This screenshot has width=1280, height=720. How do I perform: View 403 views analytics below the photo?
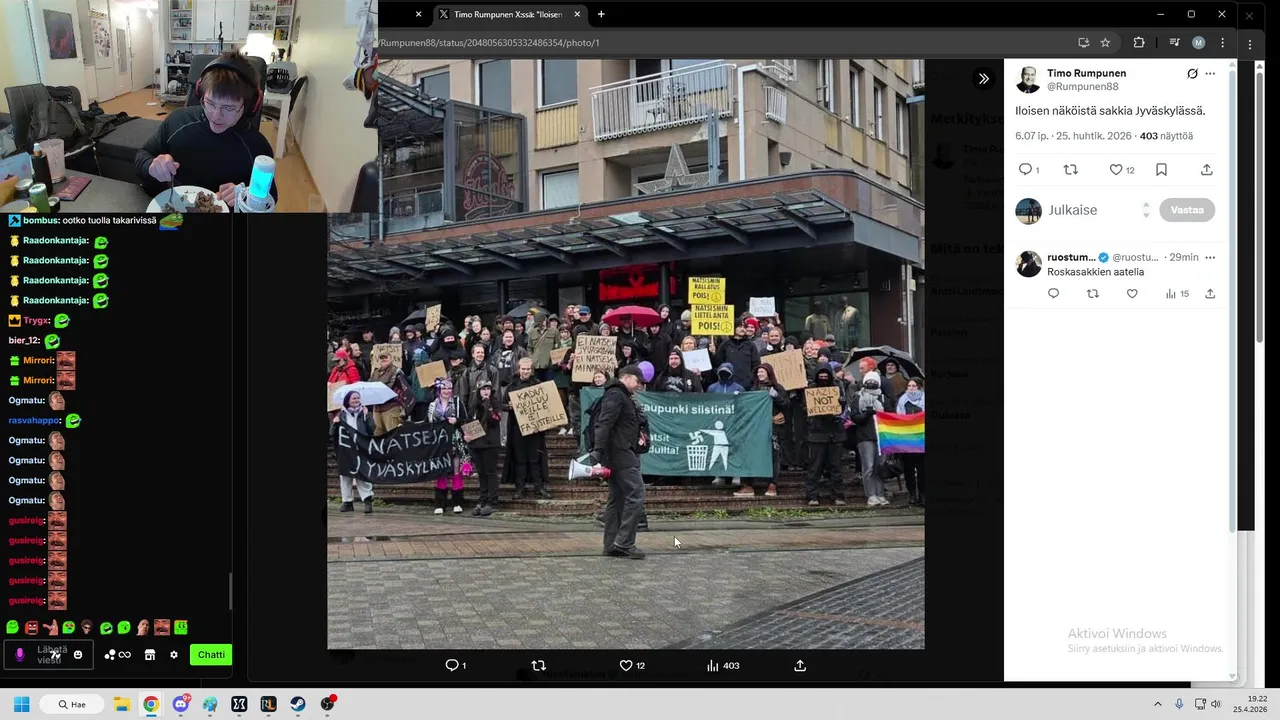723,665
